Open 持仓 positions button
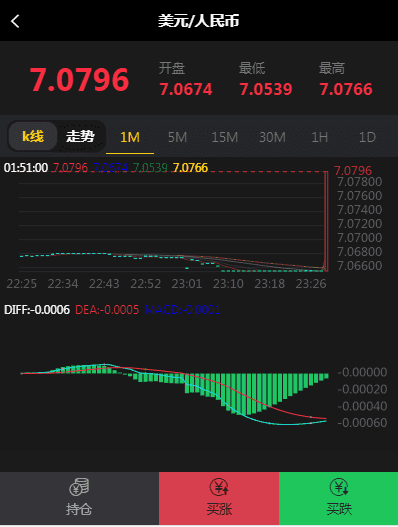This screenshot has width=398, height=527. pyautogui.click(x=79, y=498)
